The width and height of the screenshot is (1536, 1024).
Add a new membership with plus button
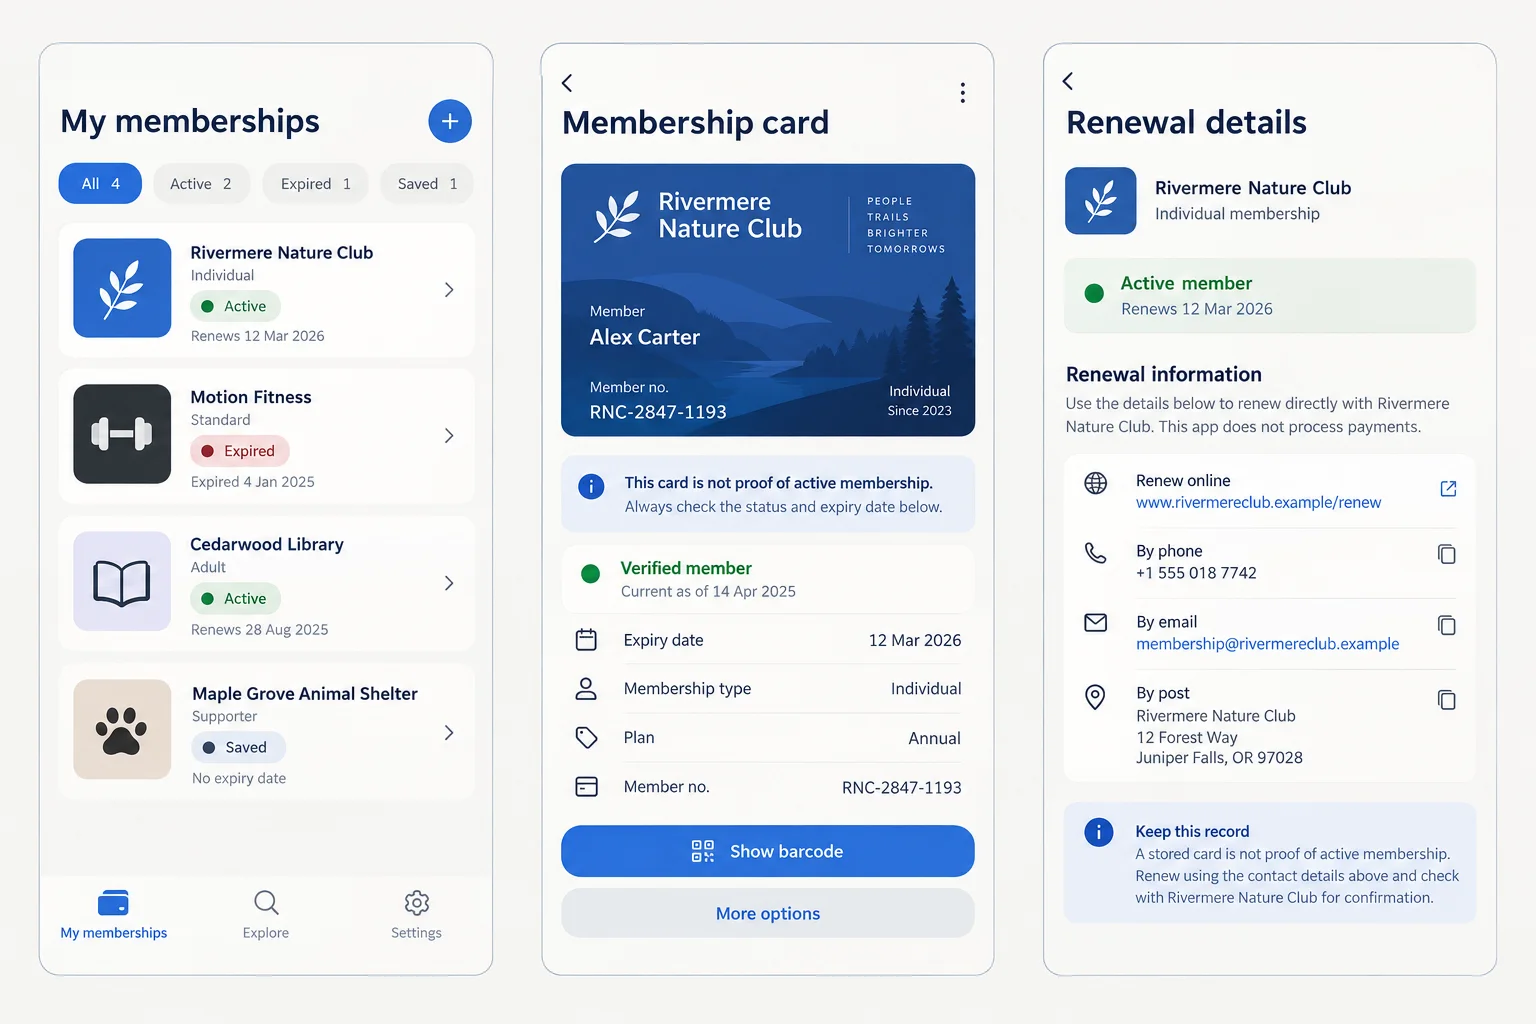pos(450,121)
